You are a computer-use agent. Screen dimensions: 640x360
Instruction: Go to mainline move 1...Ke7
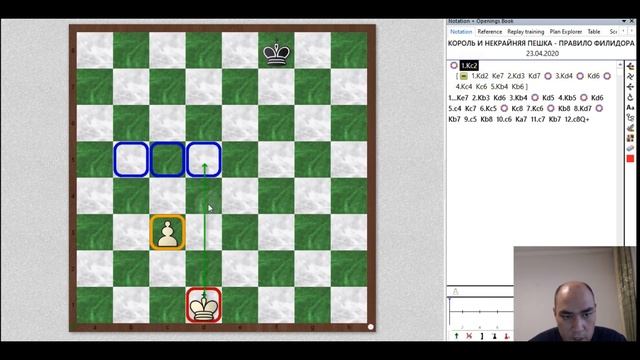coord(458,98)
